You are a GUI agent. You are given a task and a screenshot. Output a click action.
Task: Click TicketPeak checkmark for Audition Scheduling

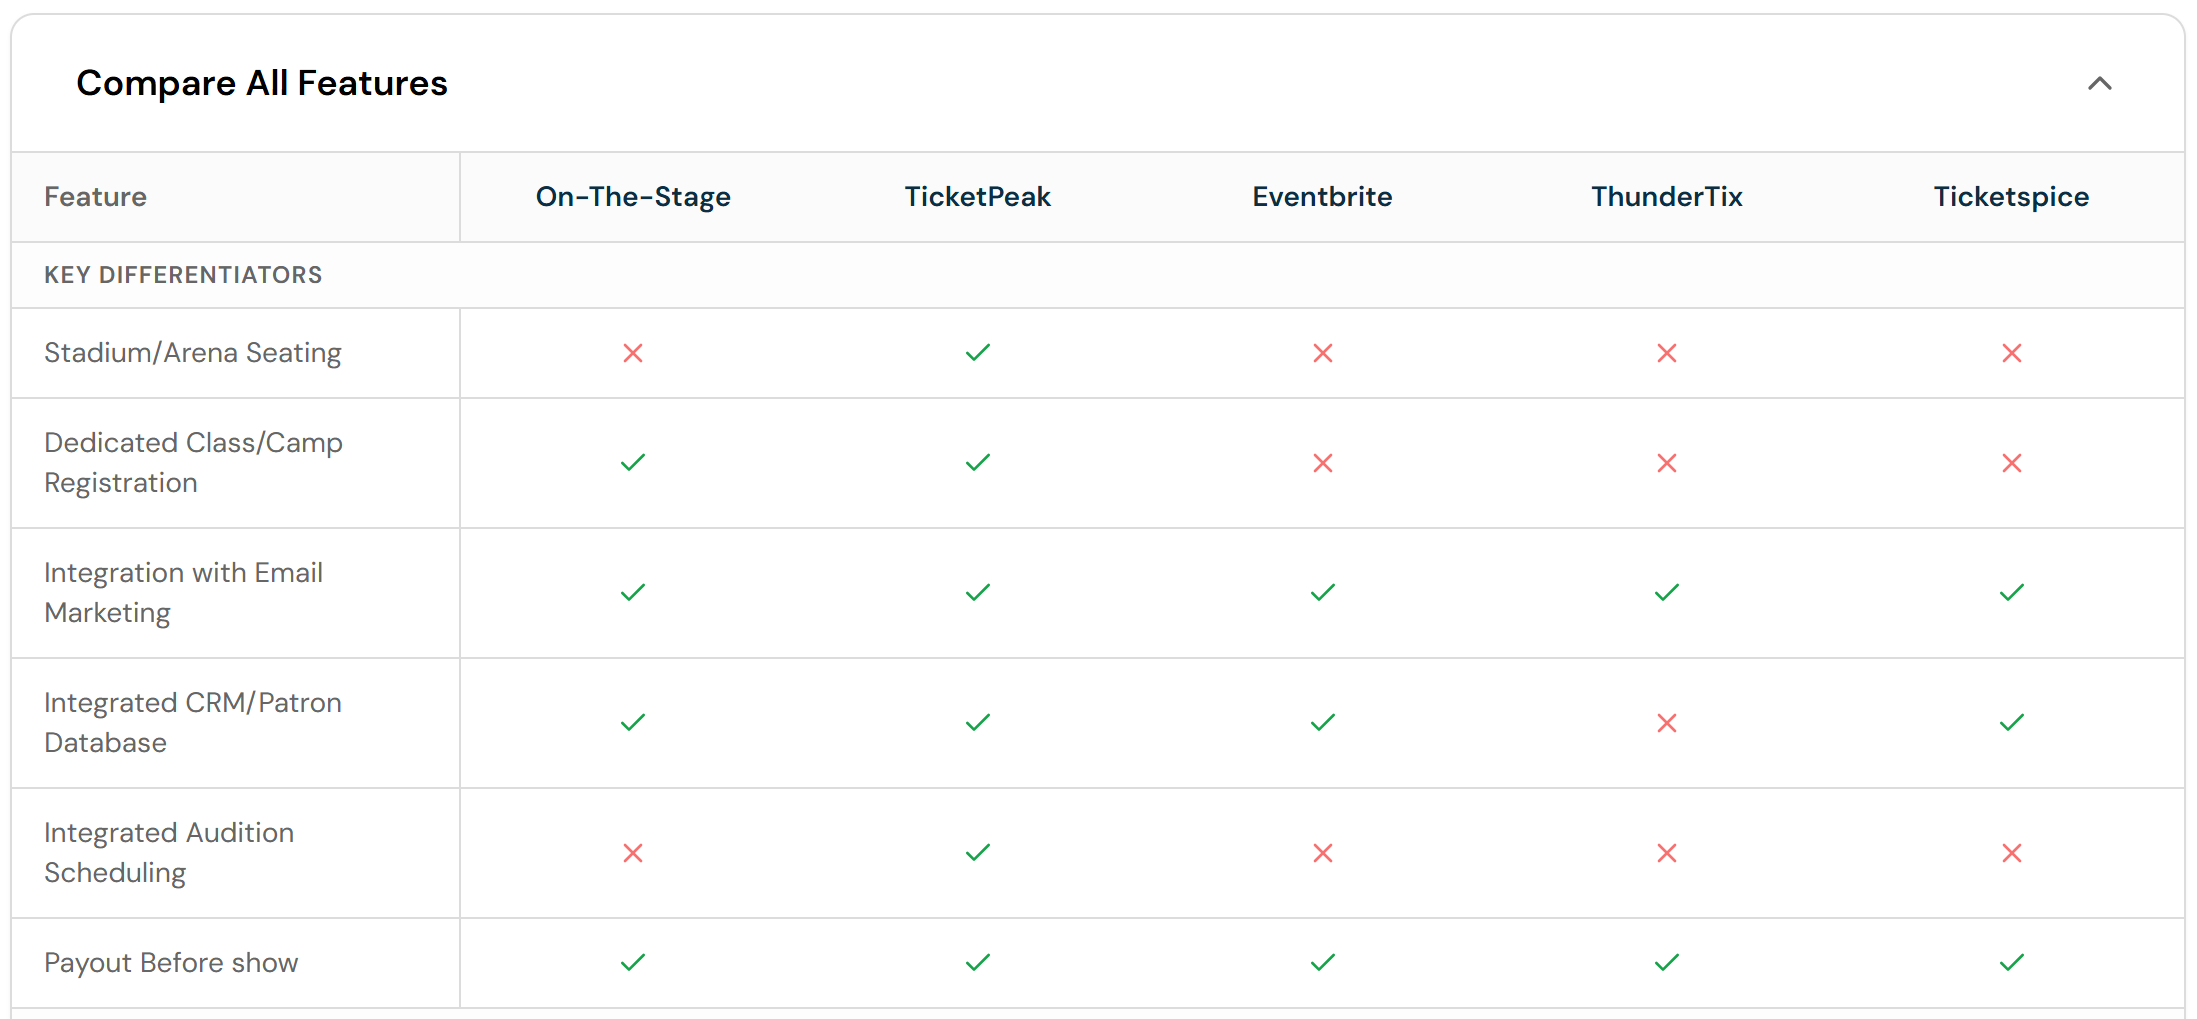(978, 853)
